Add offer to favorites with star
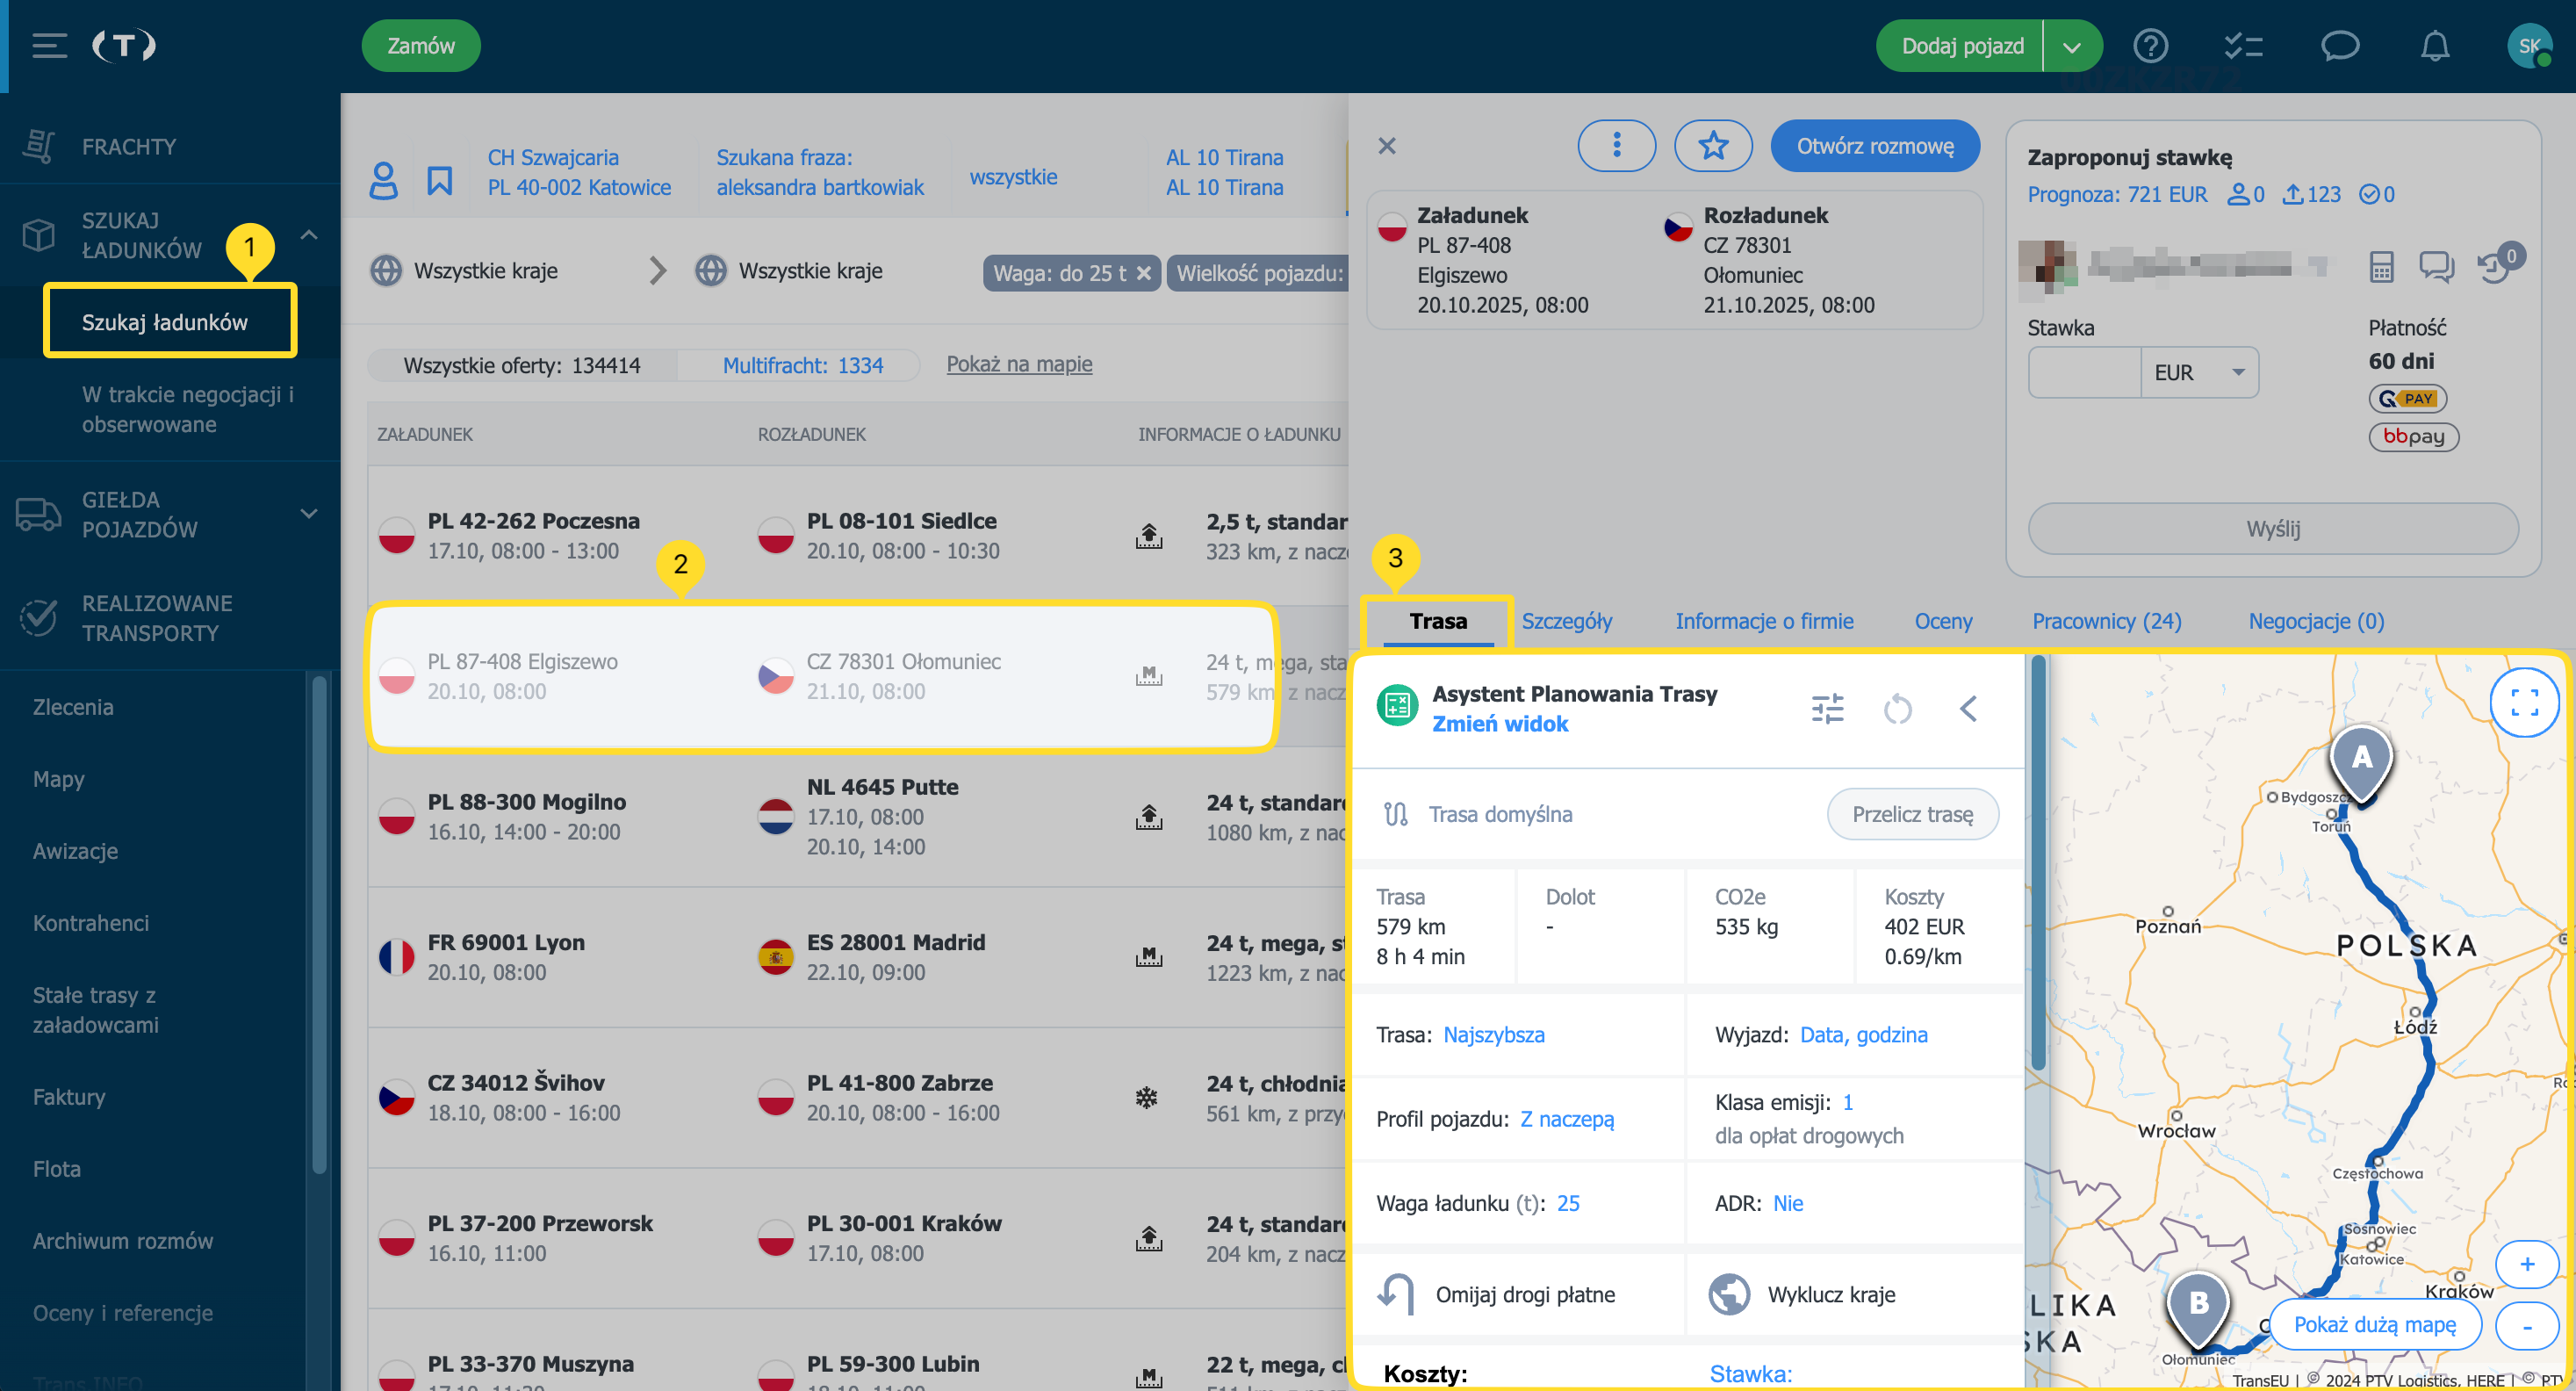The width and height of the screenshot is (2576, 1391). tap(1713, 146)
